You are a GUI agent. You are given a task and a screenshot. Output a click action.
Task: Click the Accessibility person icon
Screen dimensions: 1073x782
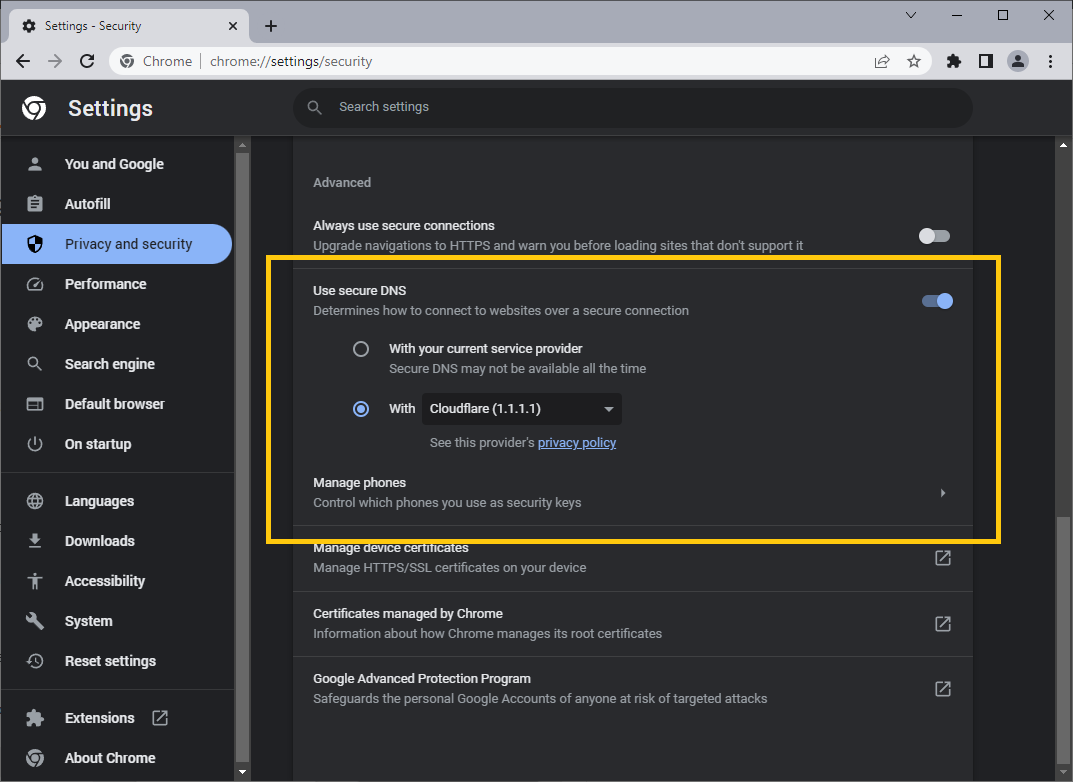click(35, 582)
